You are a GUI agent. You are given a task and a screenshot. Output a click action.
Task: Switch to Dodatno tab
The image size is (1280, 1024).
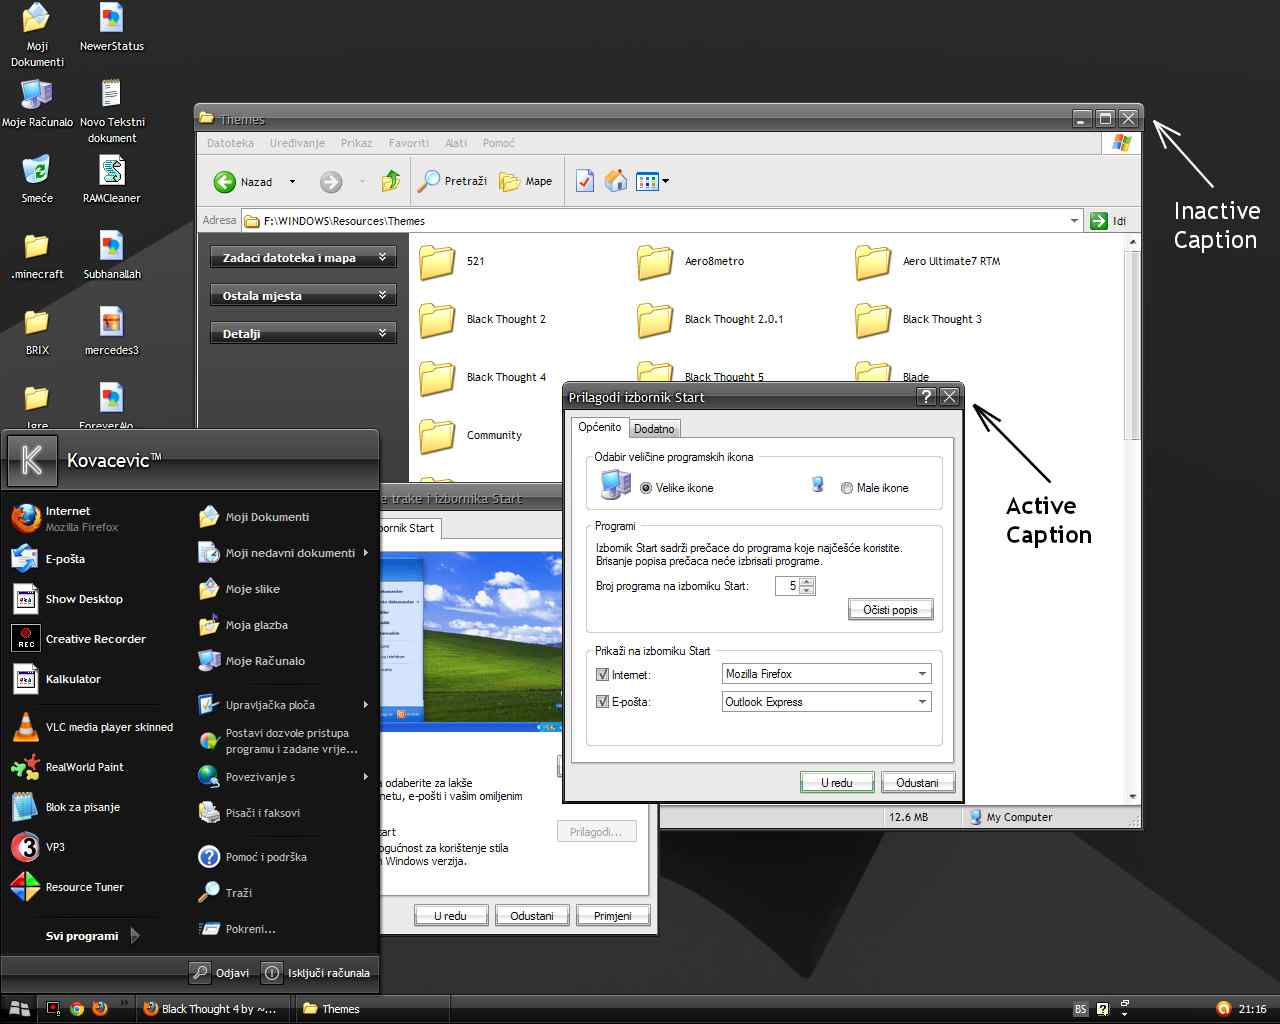click(654, 429)
